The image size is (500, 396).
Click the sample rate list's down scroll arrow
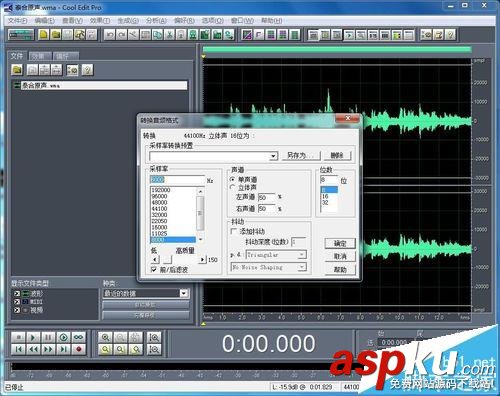[200, 239]
